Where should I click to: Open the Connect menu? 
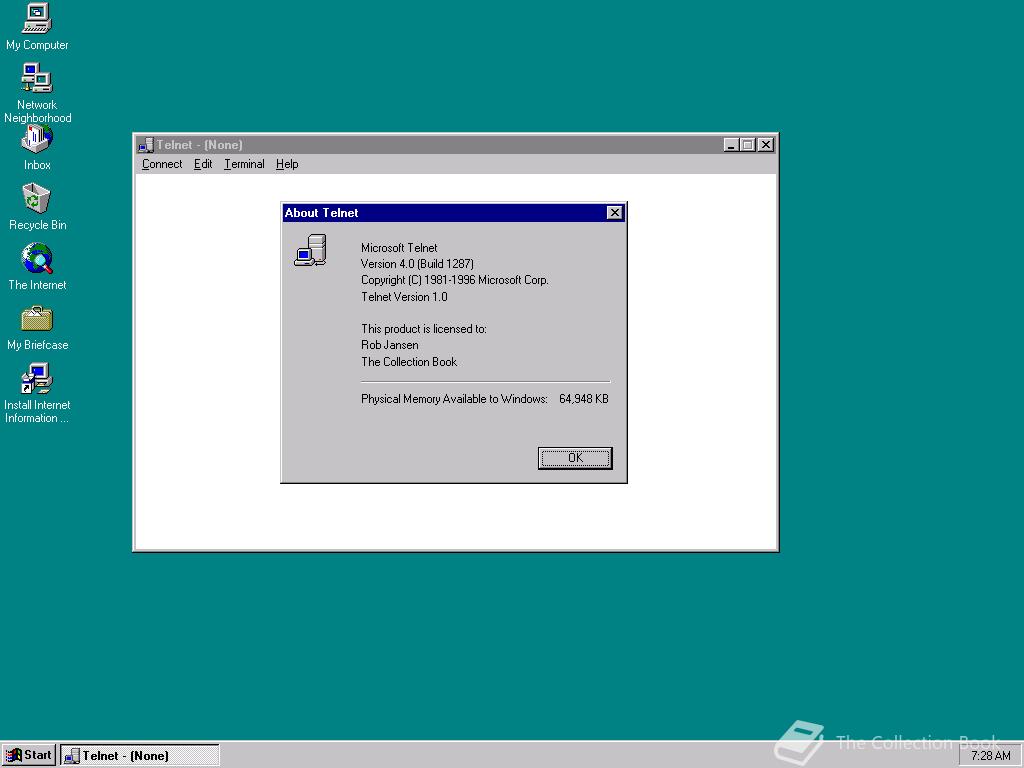pos(162,164)
